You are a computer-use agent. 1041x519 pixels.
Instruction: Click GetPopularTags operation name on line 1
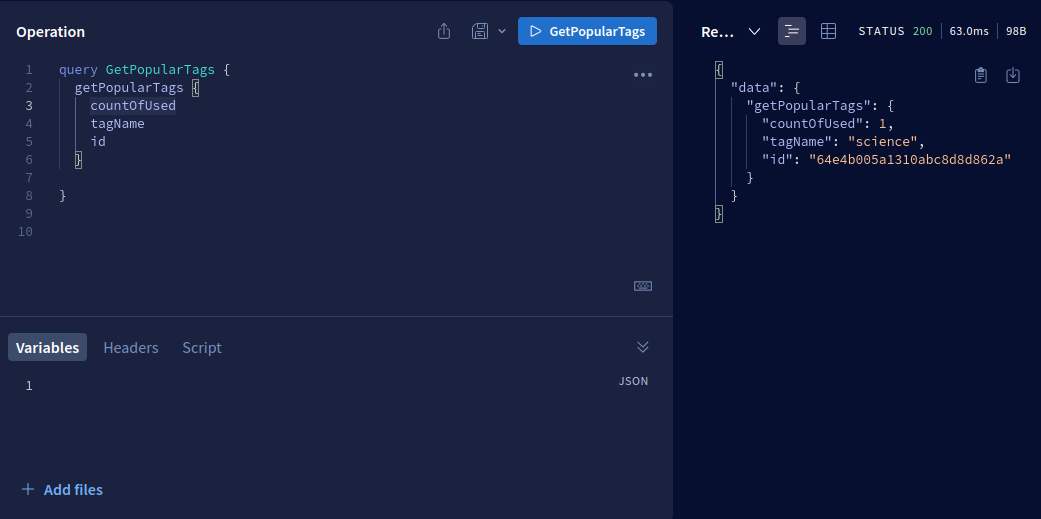[160, 70]
